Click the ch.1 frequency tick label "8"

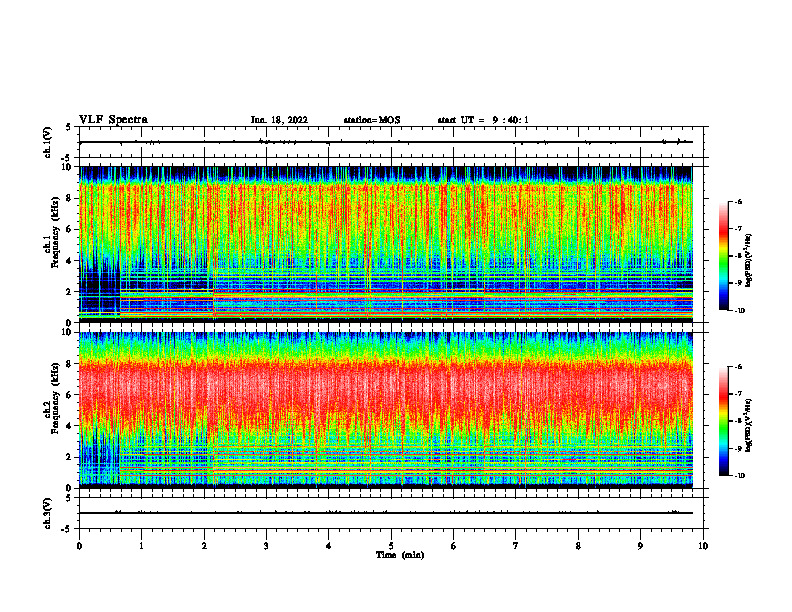(69, 198)
